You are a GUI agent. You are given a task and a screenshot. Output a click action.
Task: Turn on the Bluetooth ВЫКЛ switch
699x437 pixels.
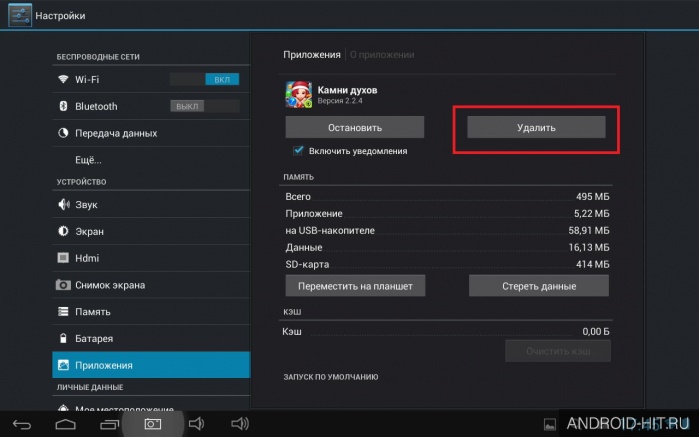(x=205, y=106)
